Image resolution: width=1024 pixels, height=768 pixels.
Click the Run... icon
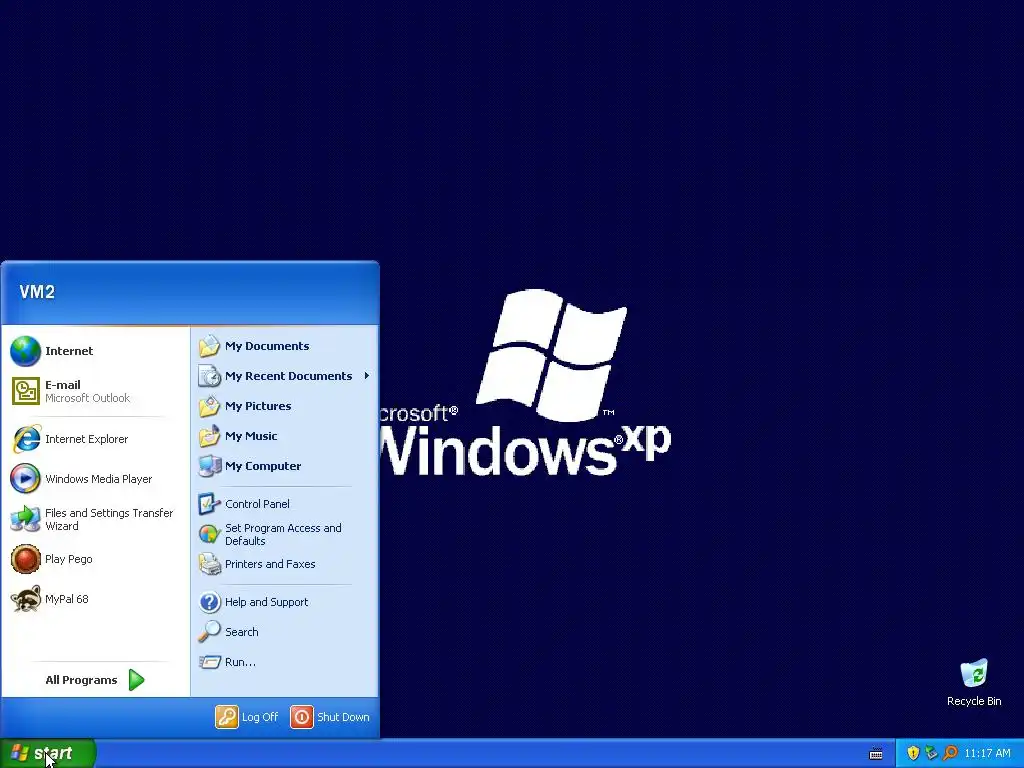[x=210, y=662]
